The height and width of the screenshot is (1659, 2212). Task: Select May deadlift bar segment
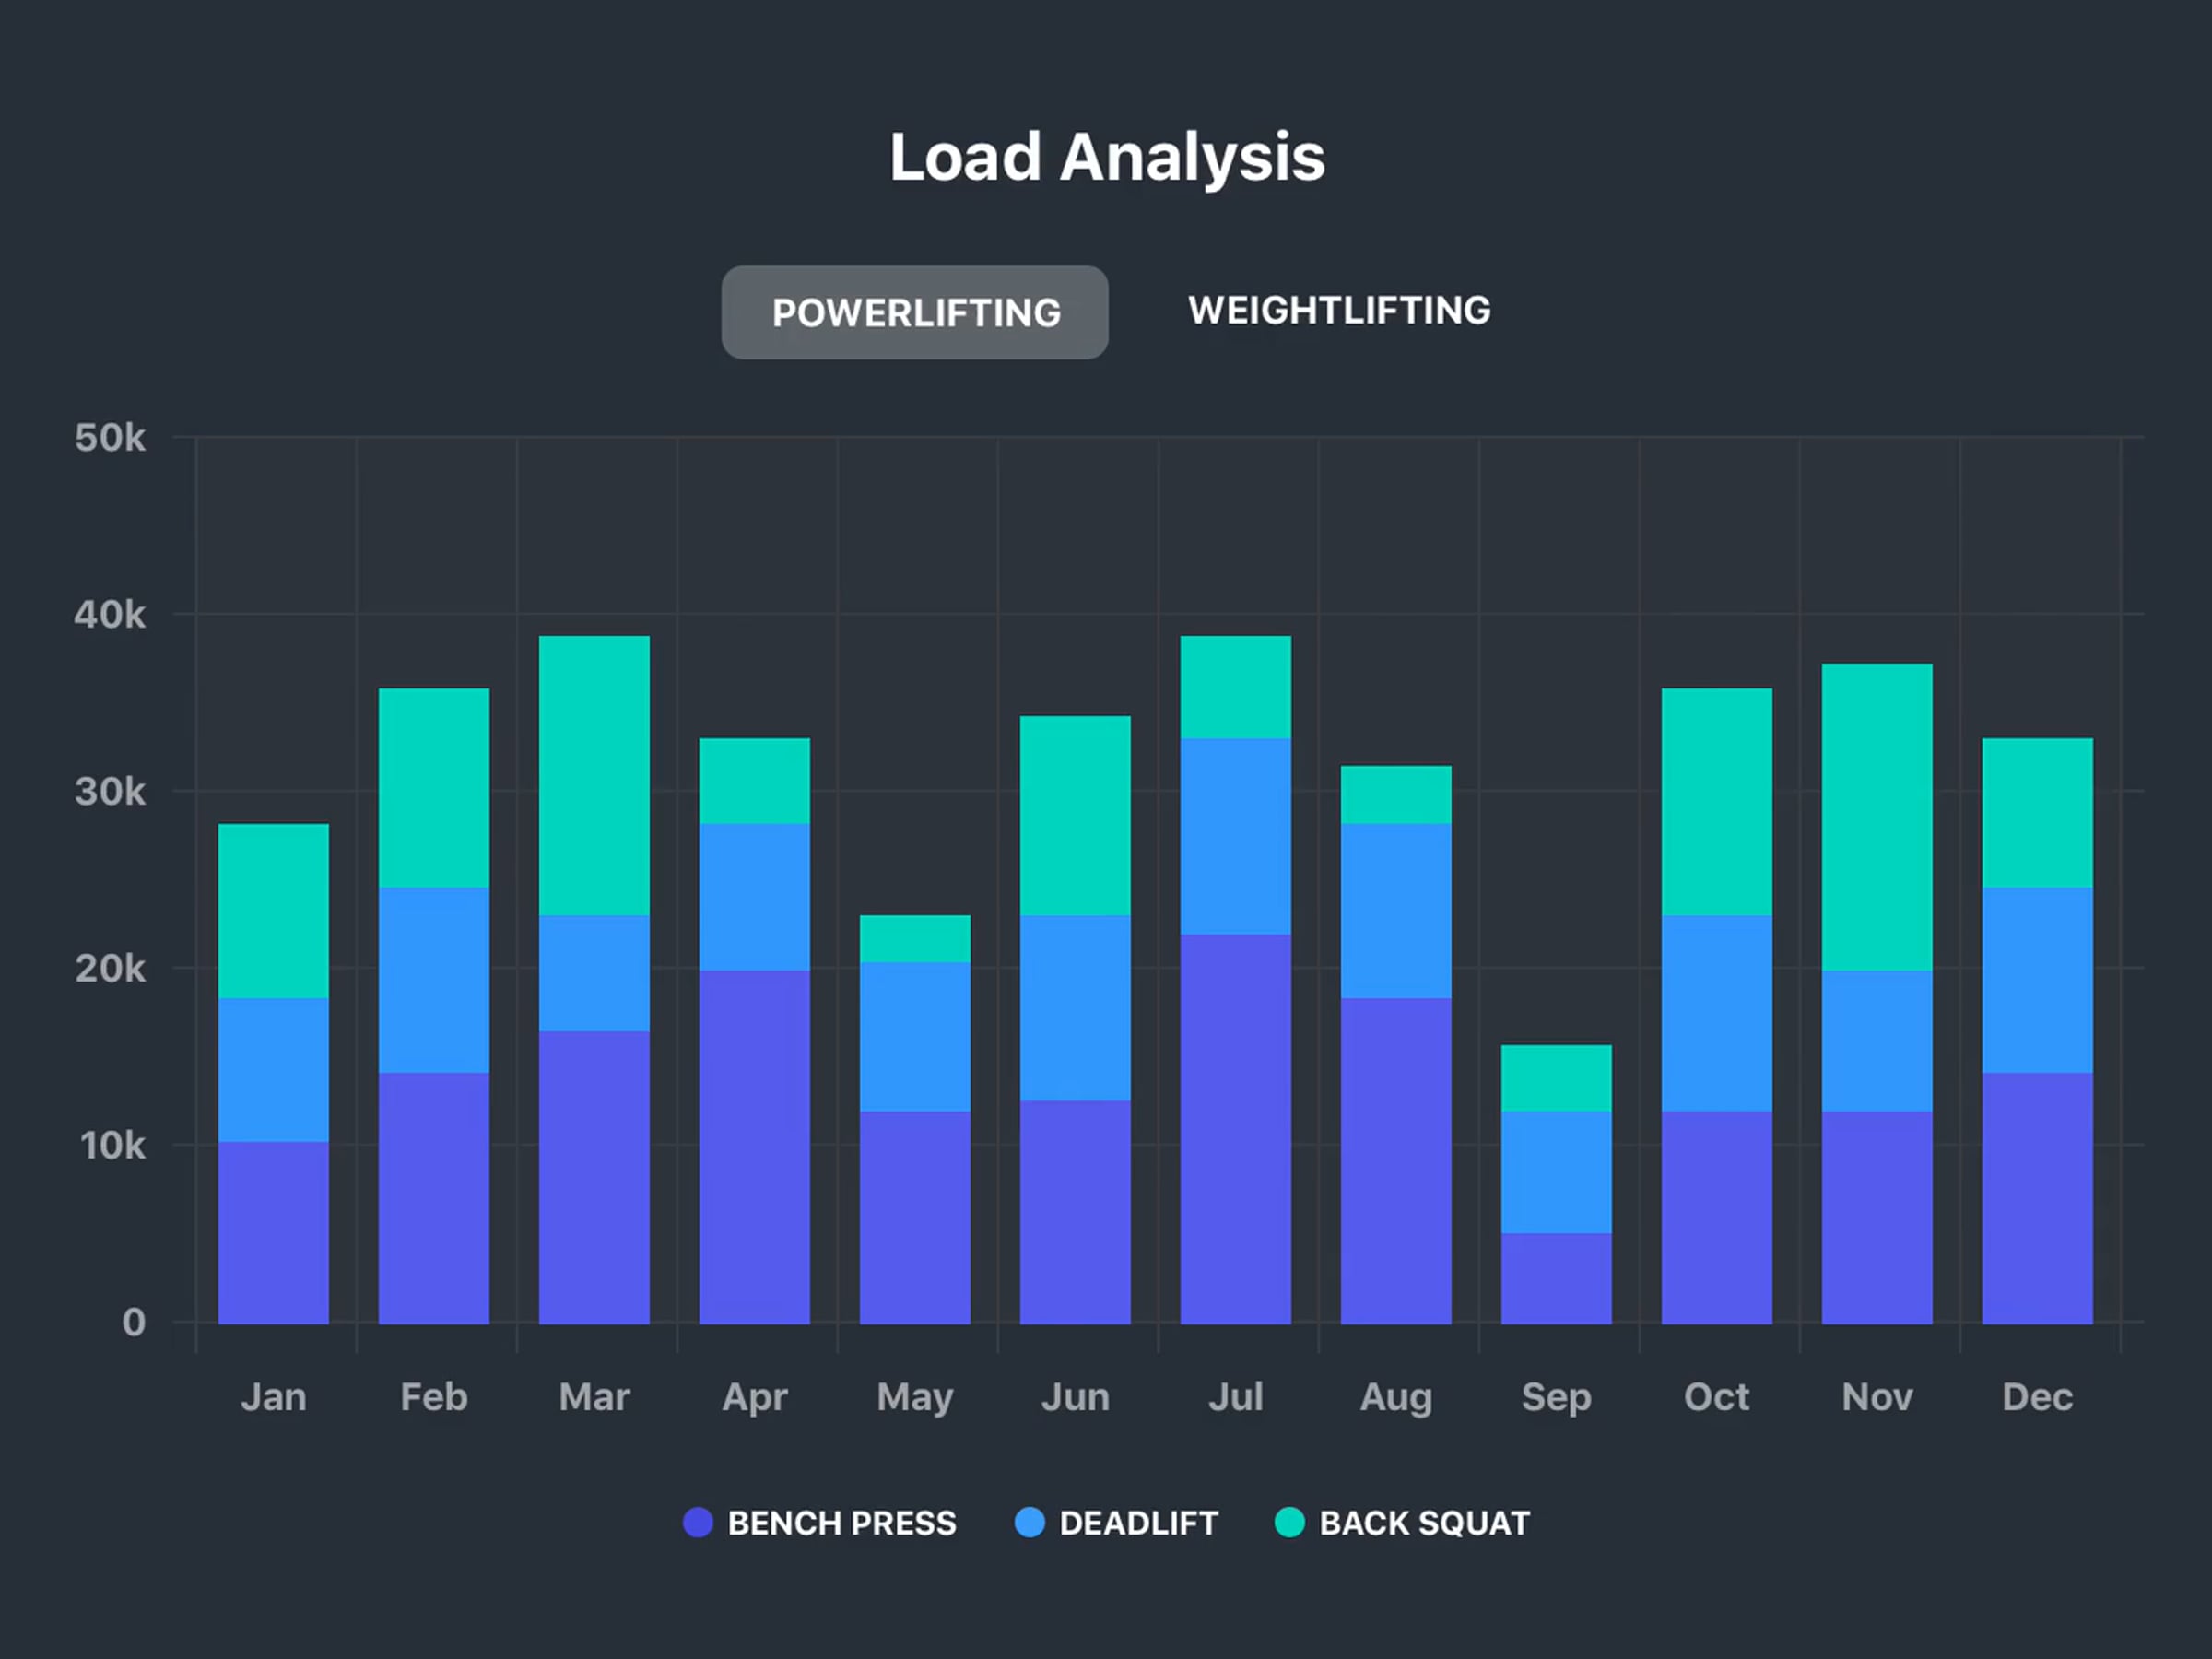914,1036
